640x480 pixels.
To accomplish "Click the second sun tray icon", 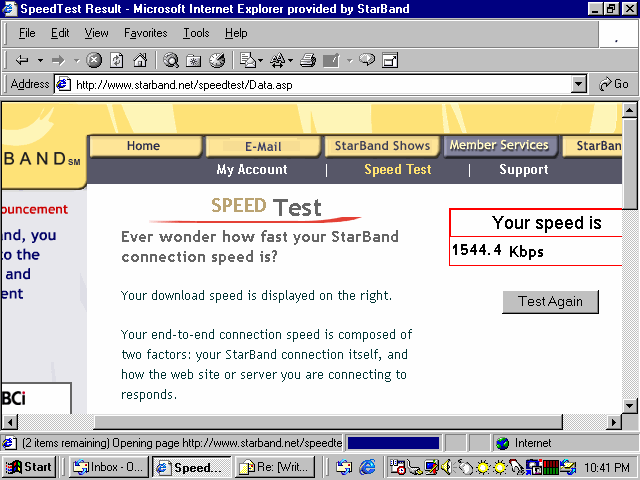I will tap(500, 467).
